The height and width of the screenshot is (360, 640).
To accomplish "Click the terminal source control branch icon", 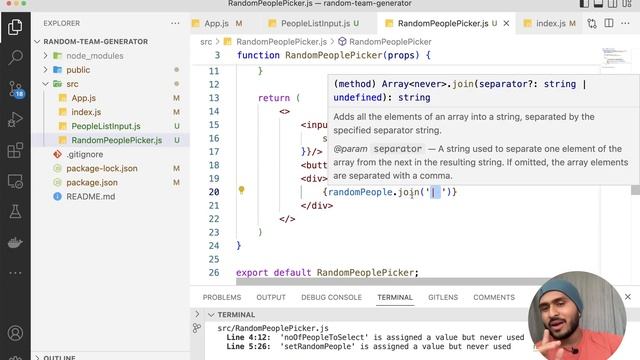I will (x=197, y=328).
